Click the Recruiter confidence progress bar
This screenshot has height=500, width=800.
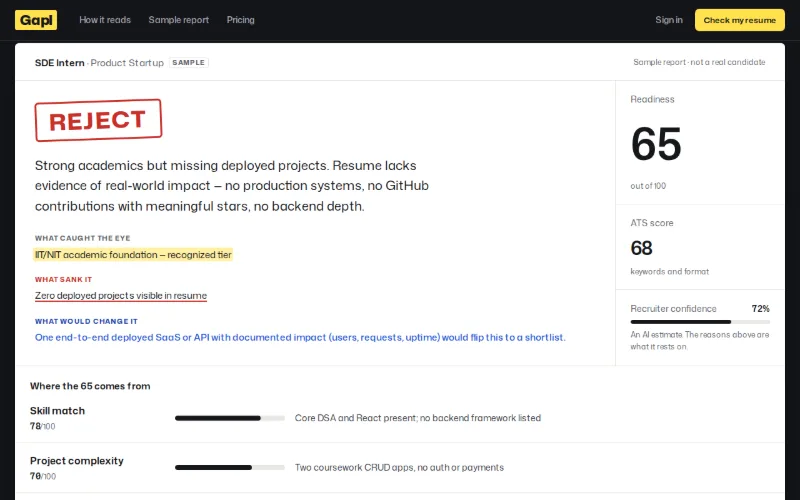coord(700,322)
